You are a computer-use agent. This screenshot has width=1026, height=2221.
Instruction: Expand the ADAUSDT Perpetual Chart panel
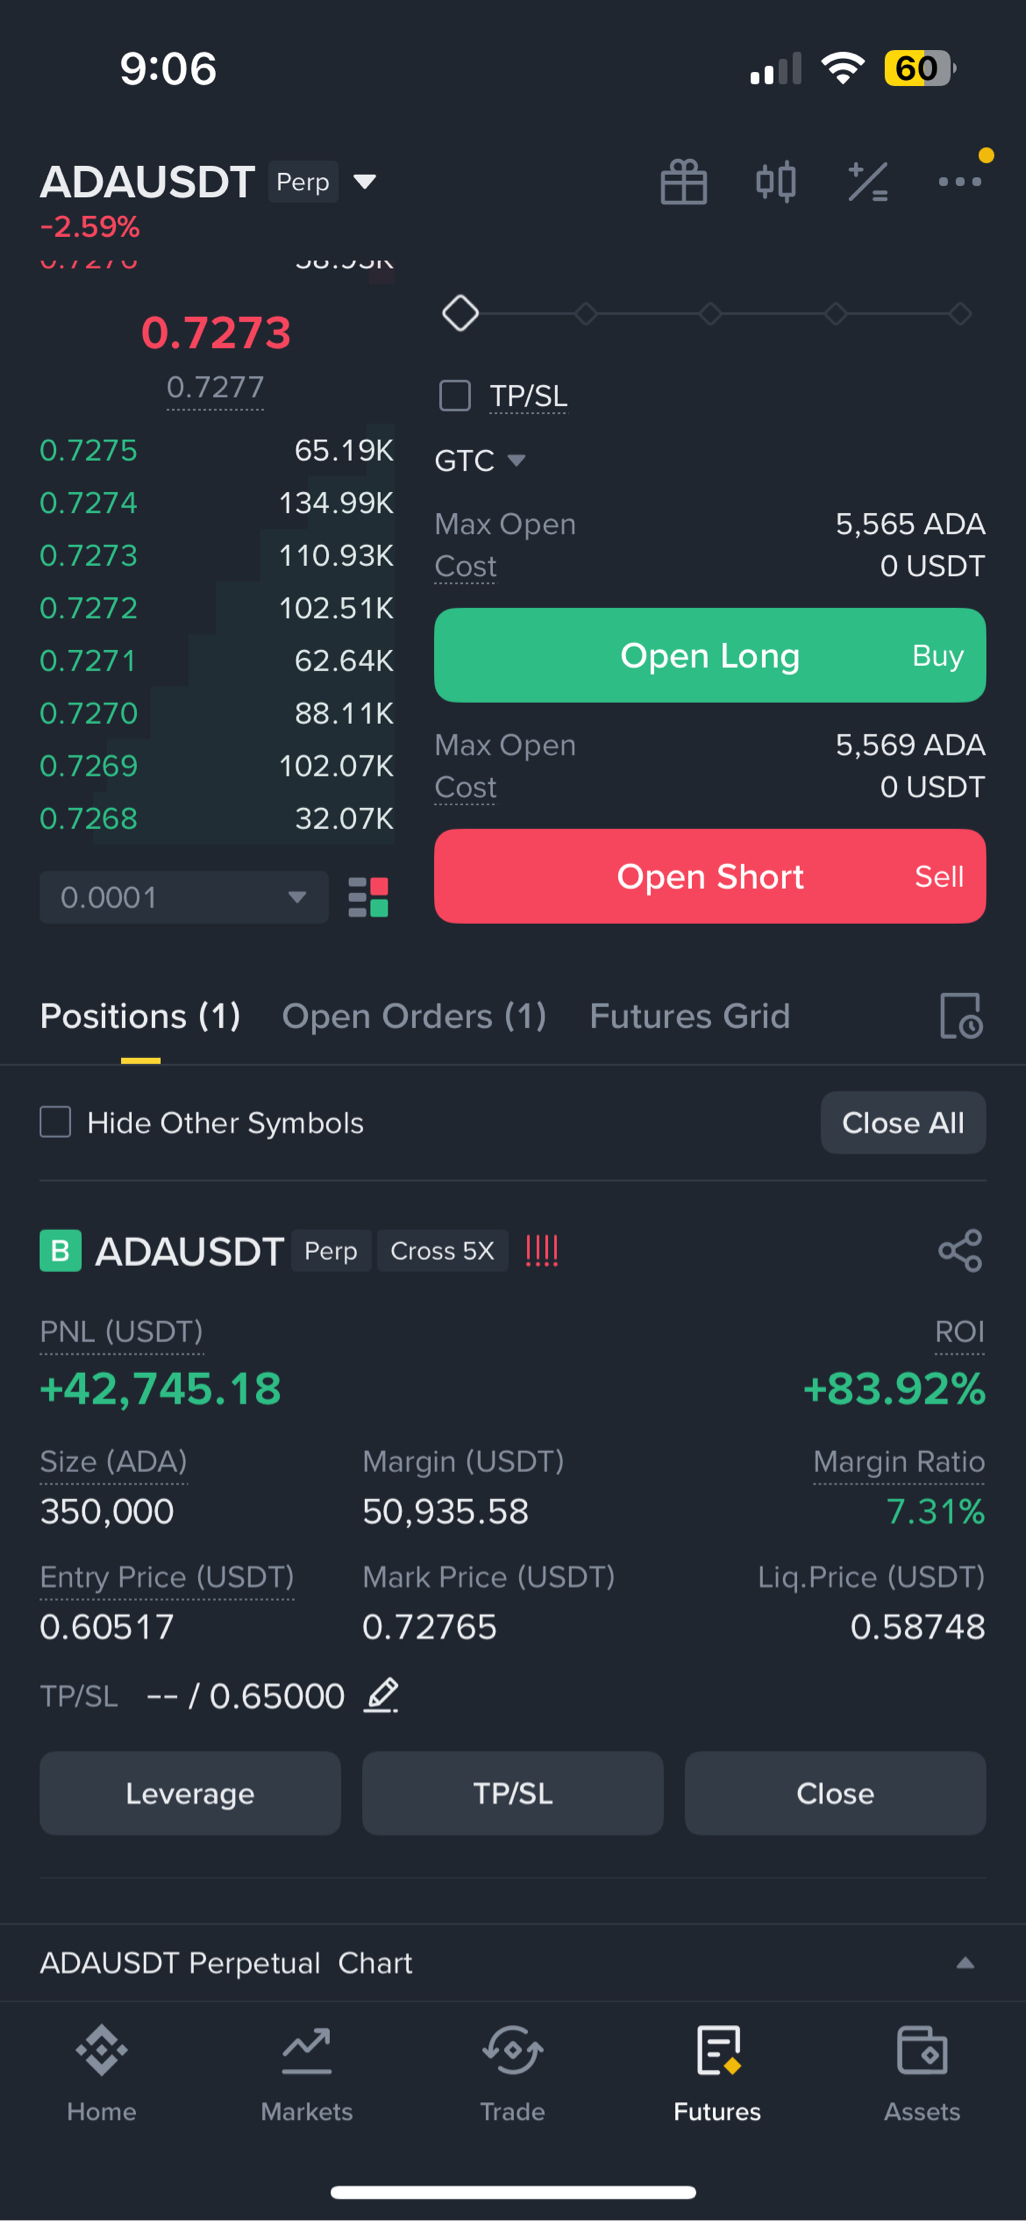(x=964, y=1963)
